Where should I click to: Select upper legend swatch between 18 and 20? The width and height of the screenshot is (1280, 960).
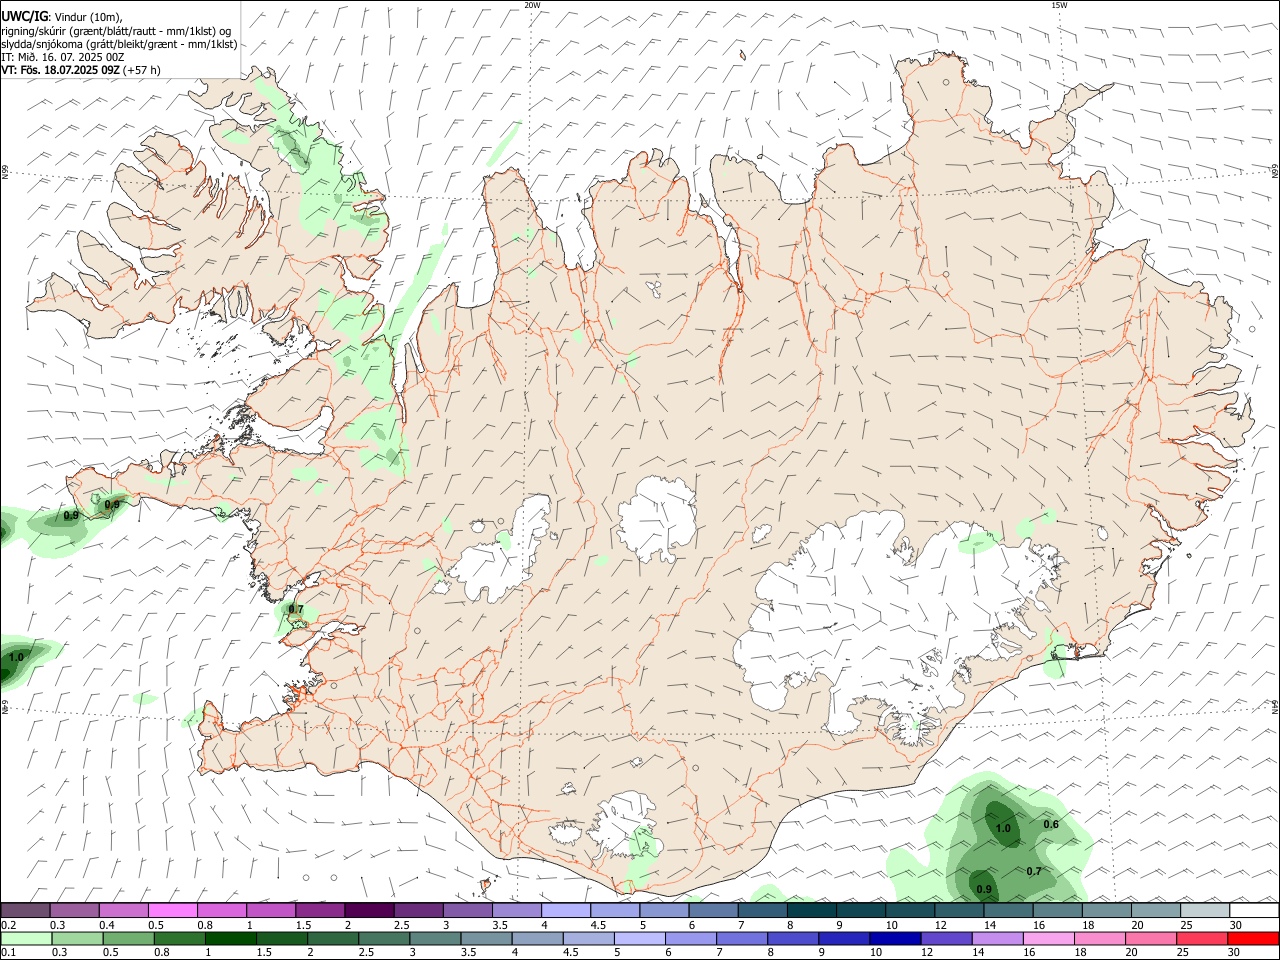click(x=1106, y=910)
